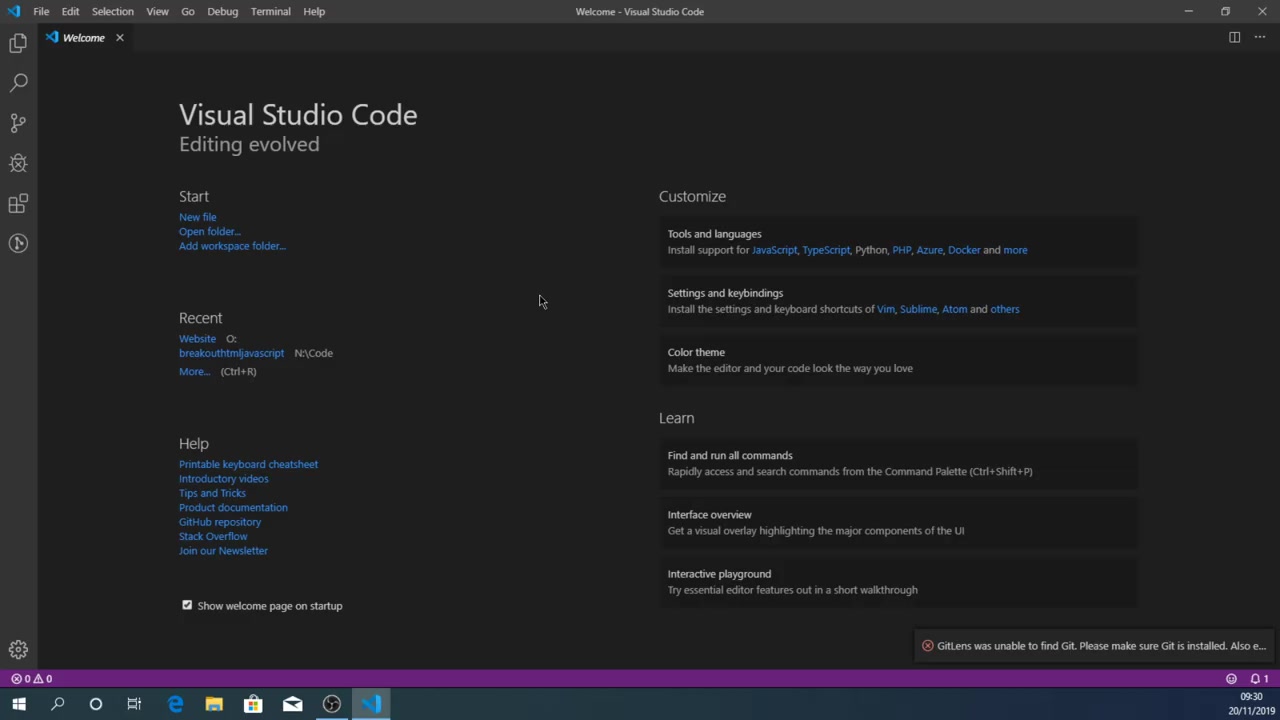Screen dimensions: 1280x720
Task: Click the VS Code logo in title bar
Action: pyautogui.click(x=13, y=11)
